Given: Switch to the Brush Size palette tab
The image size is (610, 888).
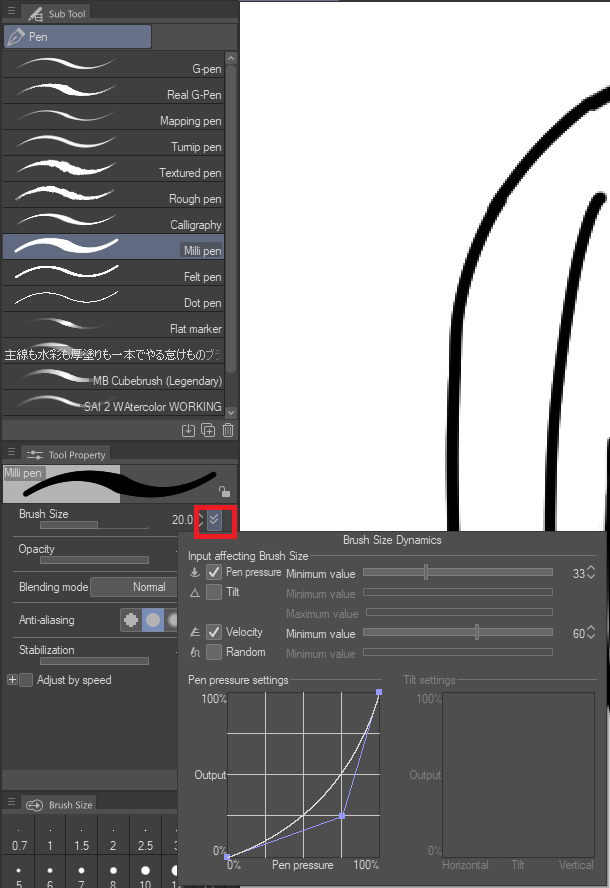Looking at the screenshot, I should (59, 805).
